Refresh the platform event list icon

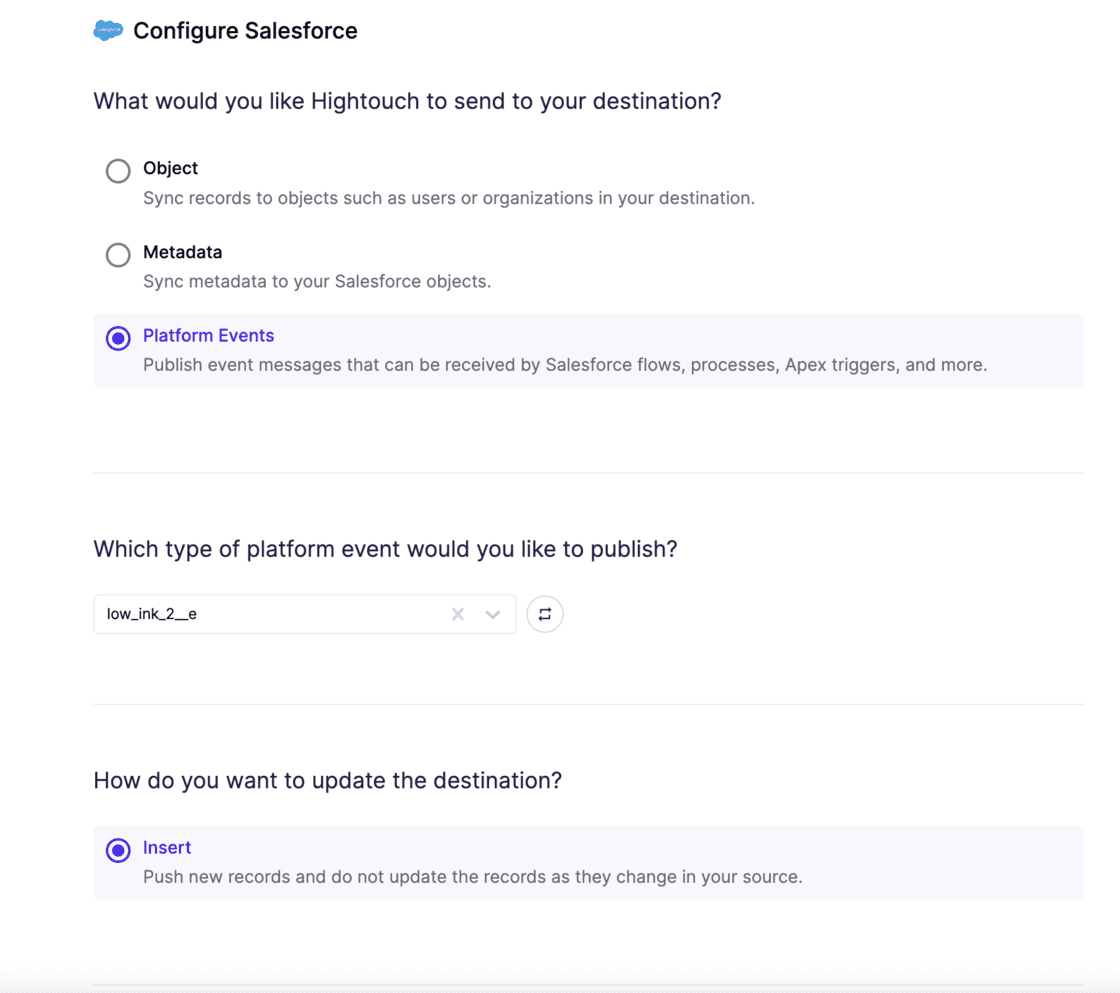[544, 614]
